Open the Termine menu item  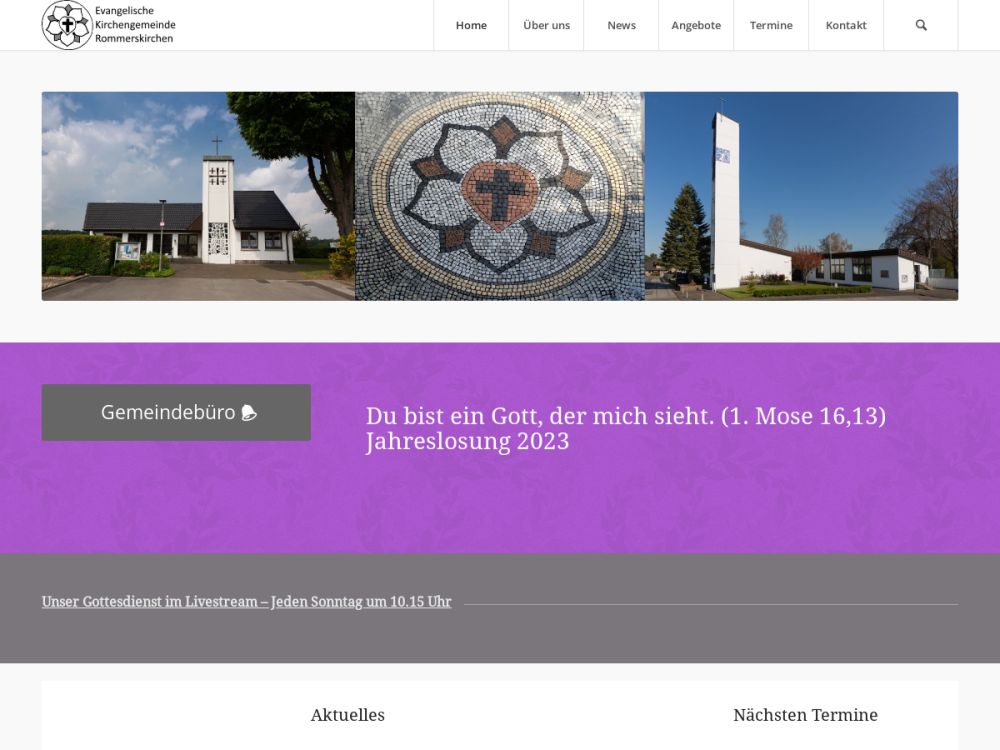point(771,25)
